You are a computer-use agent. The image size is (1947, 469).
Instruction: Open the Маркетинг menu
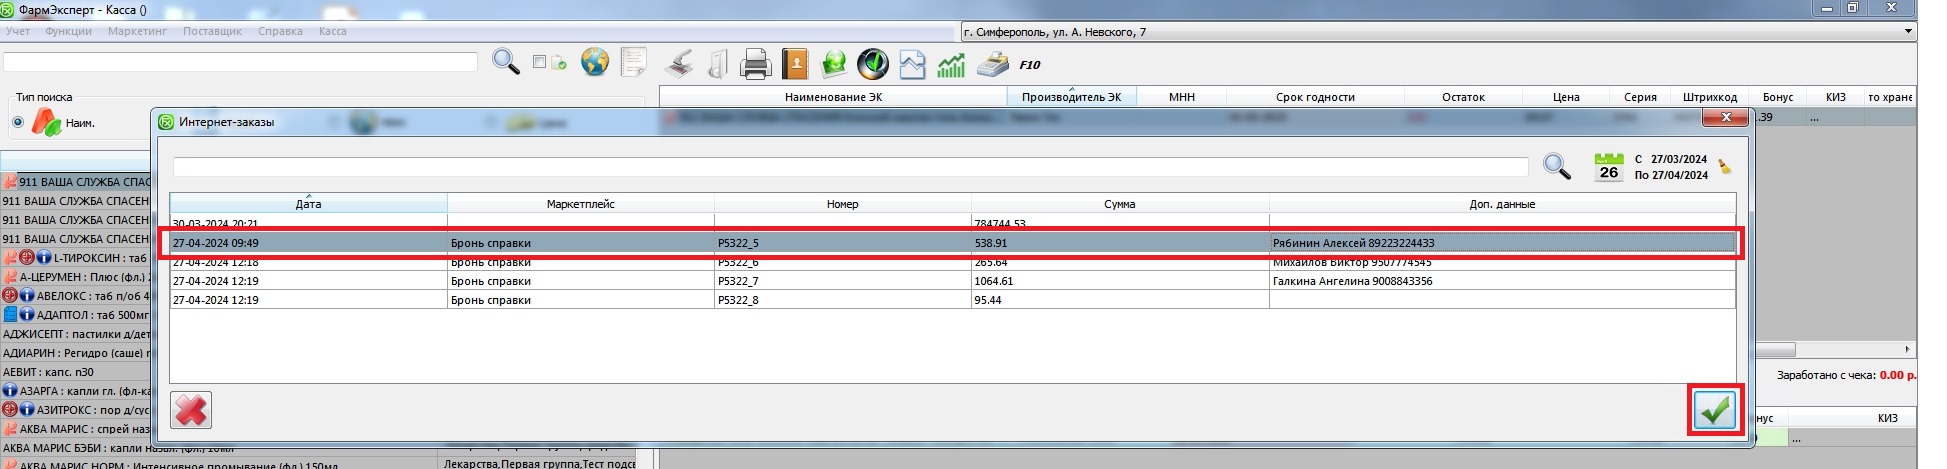pyautogui.click(x=137, y=31)
